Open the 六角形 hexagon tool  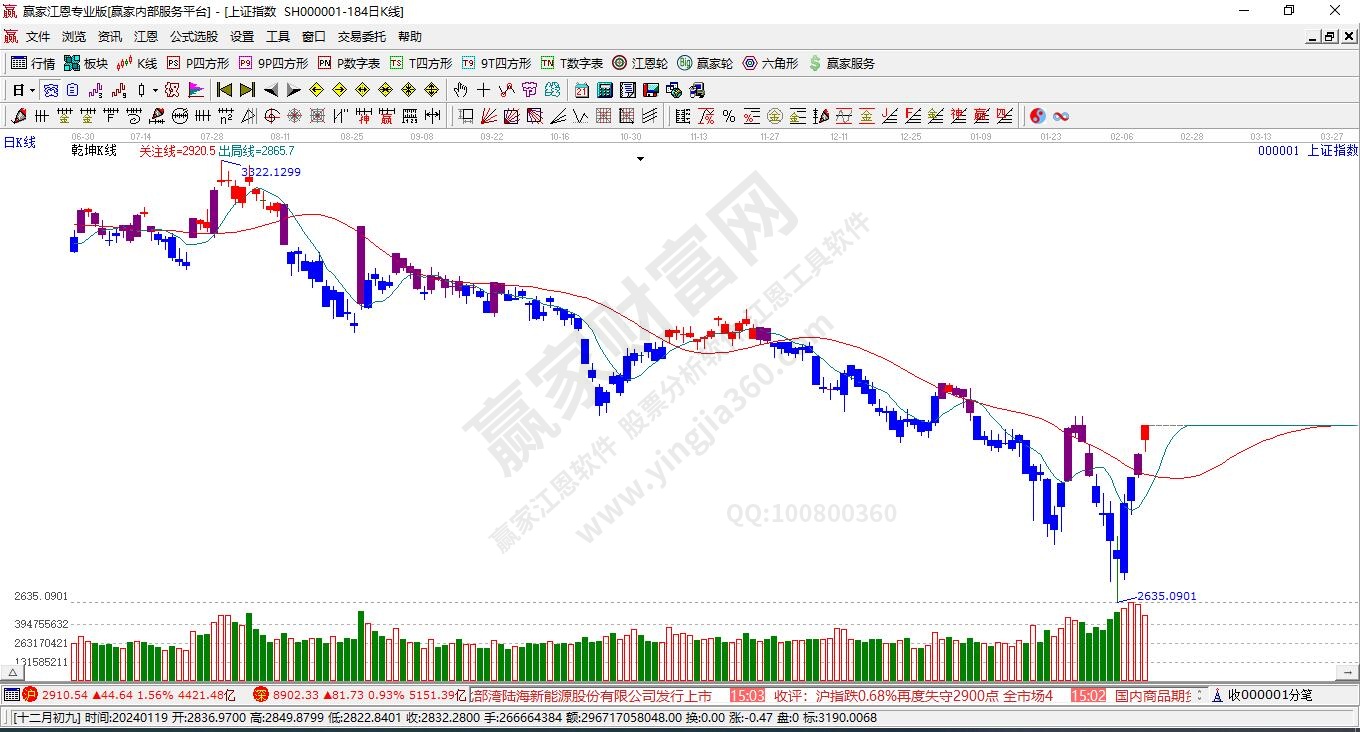click(x=770, y=63)
